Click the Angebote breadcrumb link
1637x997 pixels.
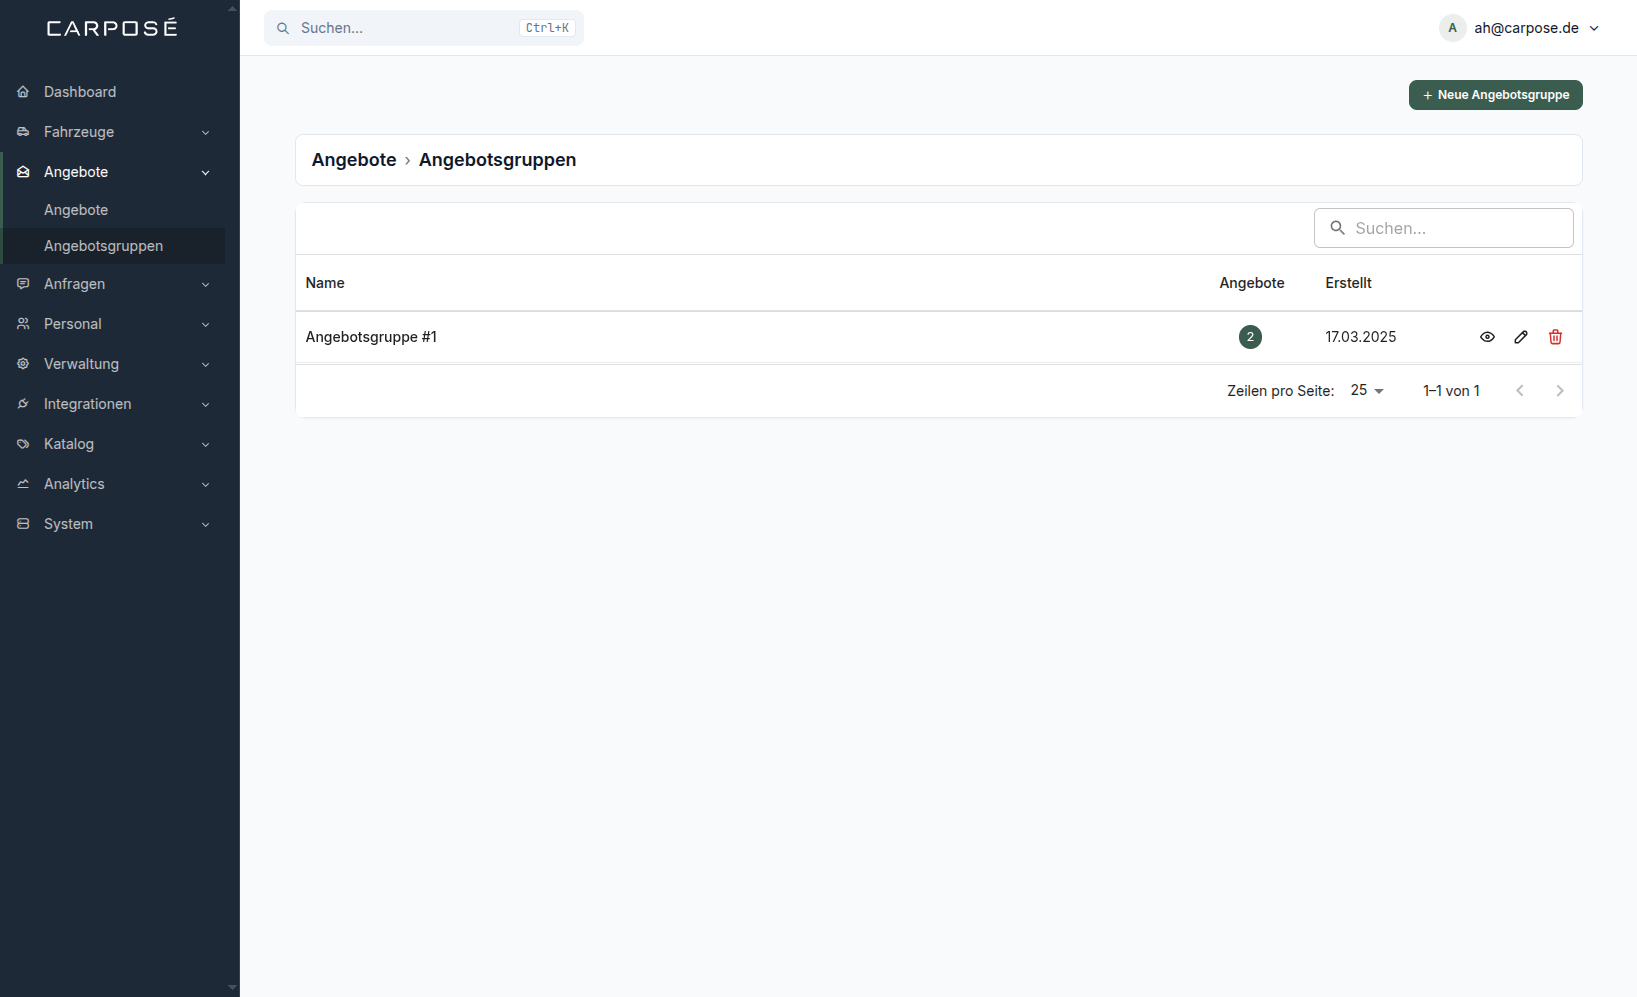click(354, 160)
